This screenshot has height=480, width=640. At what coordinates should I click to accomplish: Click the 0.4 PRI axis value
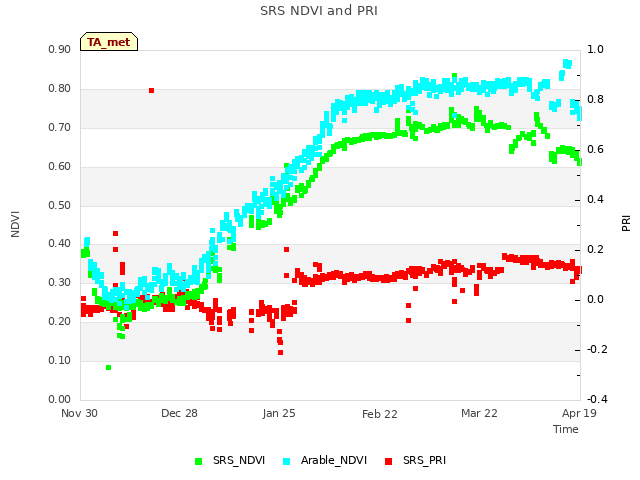click(595, 200)
